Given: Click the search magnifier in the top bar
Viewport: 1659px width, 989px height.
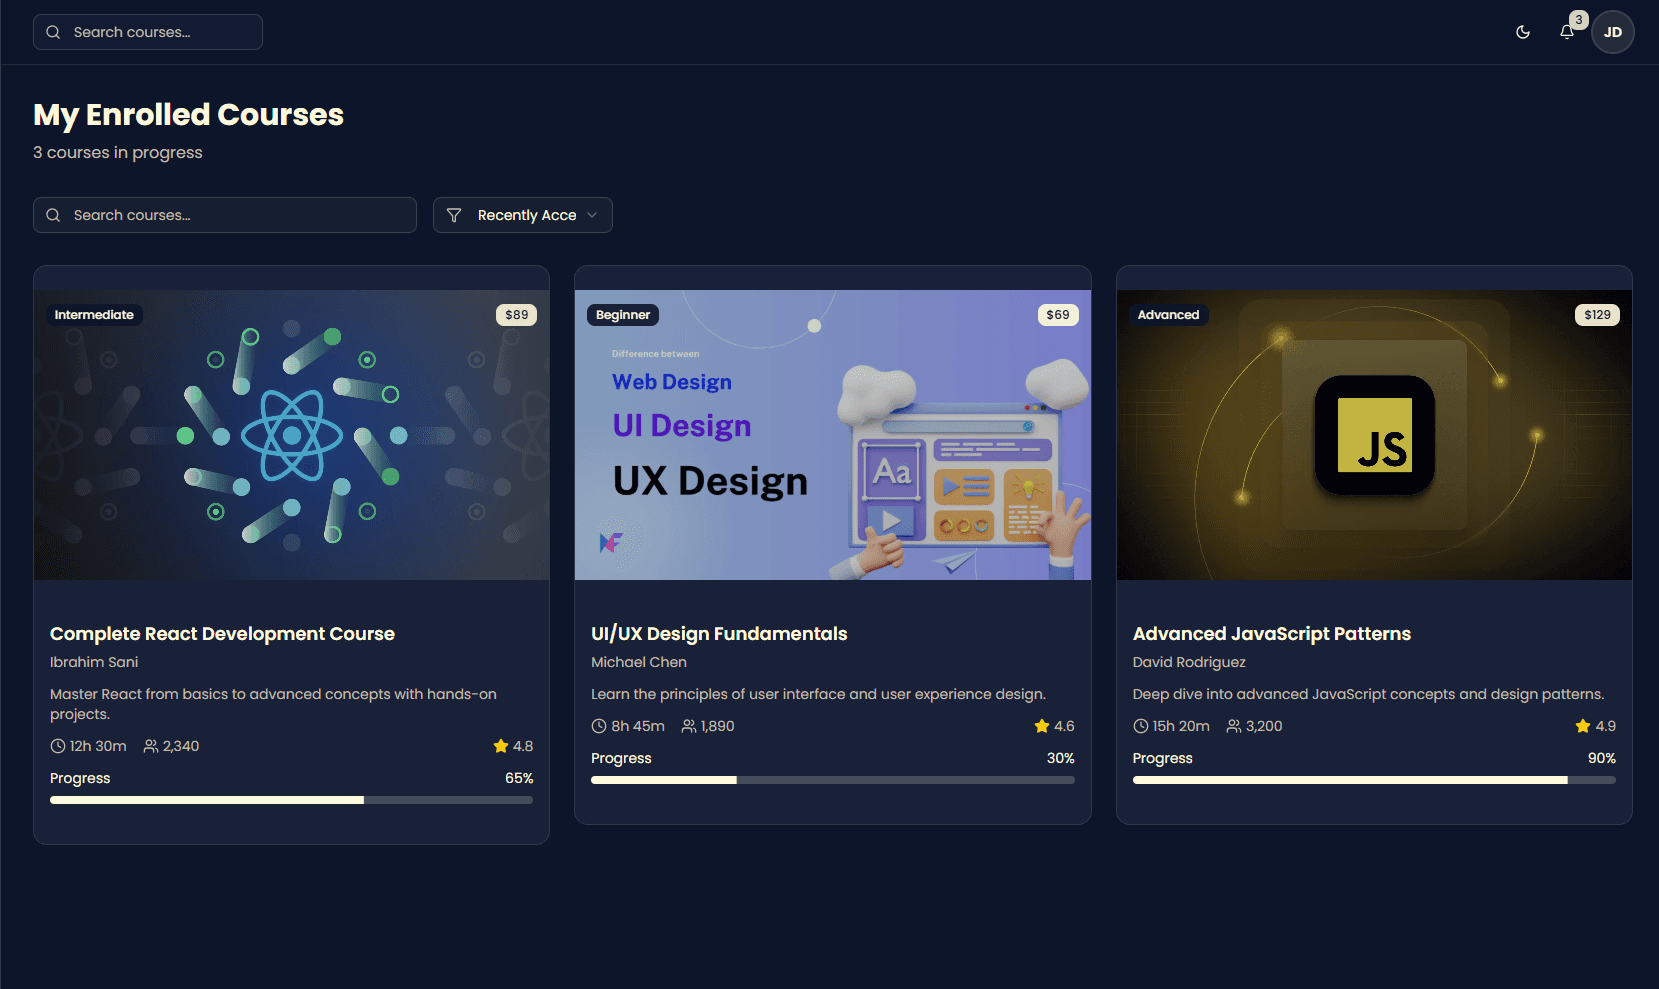Looking at the screenshot, I should tap(53, 31).
